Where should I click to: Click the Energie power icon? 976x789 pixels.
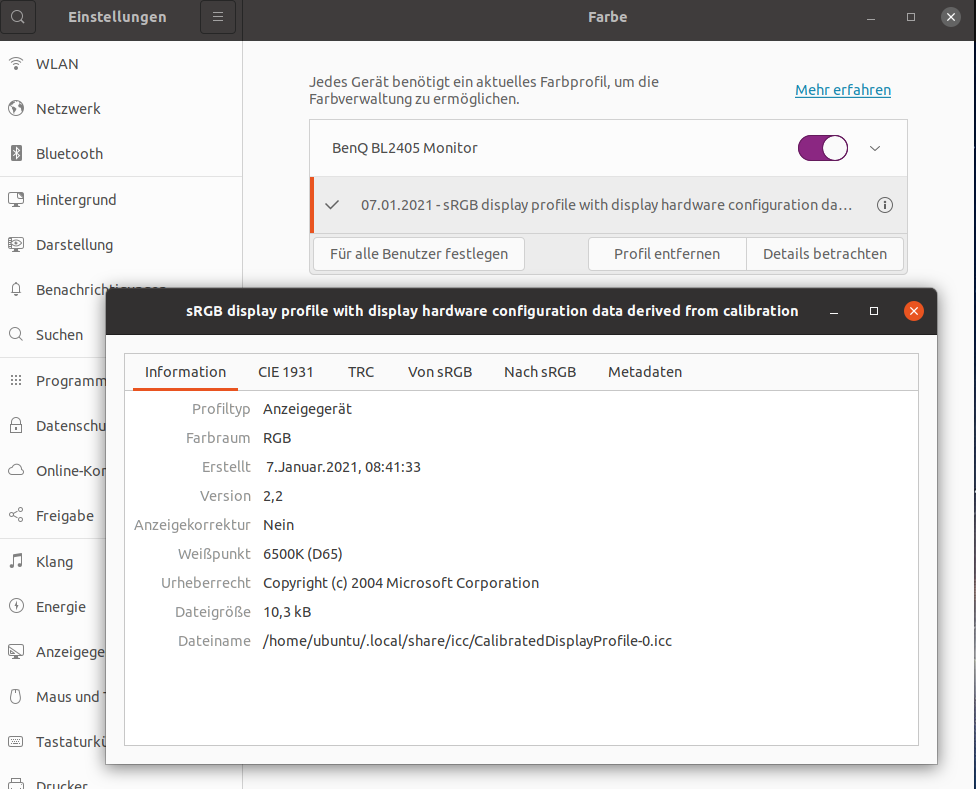16,606
